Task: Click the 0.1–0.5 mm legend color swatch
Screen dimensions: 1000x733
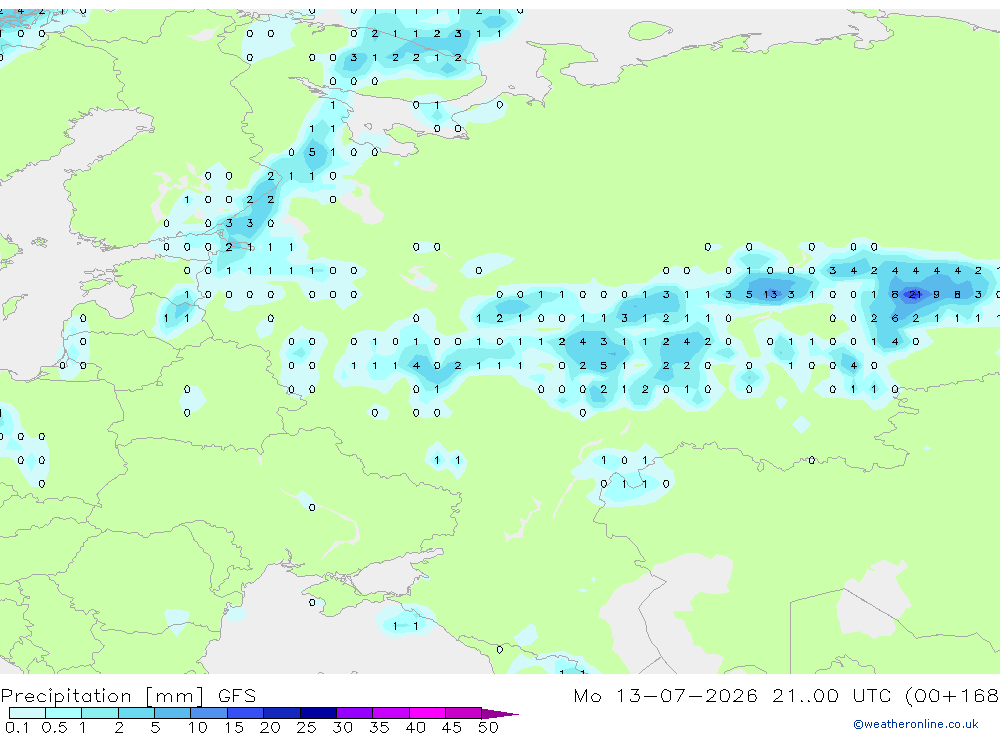Action: tap(27, 713)
